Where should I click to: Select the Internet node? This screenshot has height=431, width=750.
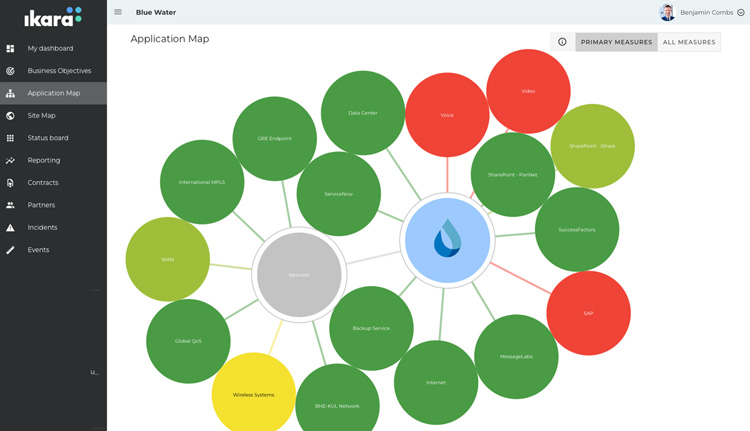(x=436, y=383)
